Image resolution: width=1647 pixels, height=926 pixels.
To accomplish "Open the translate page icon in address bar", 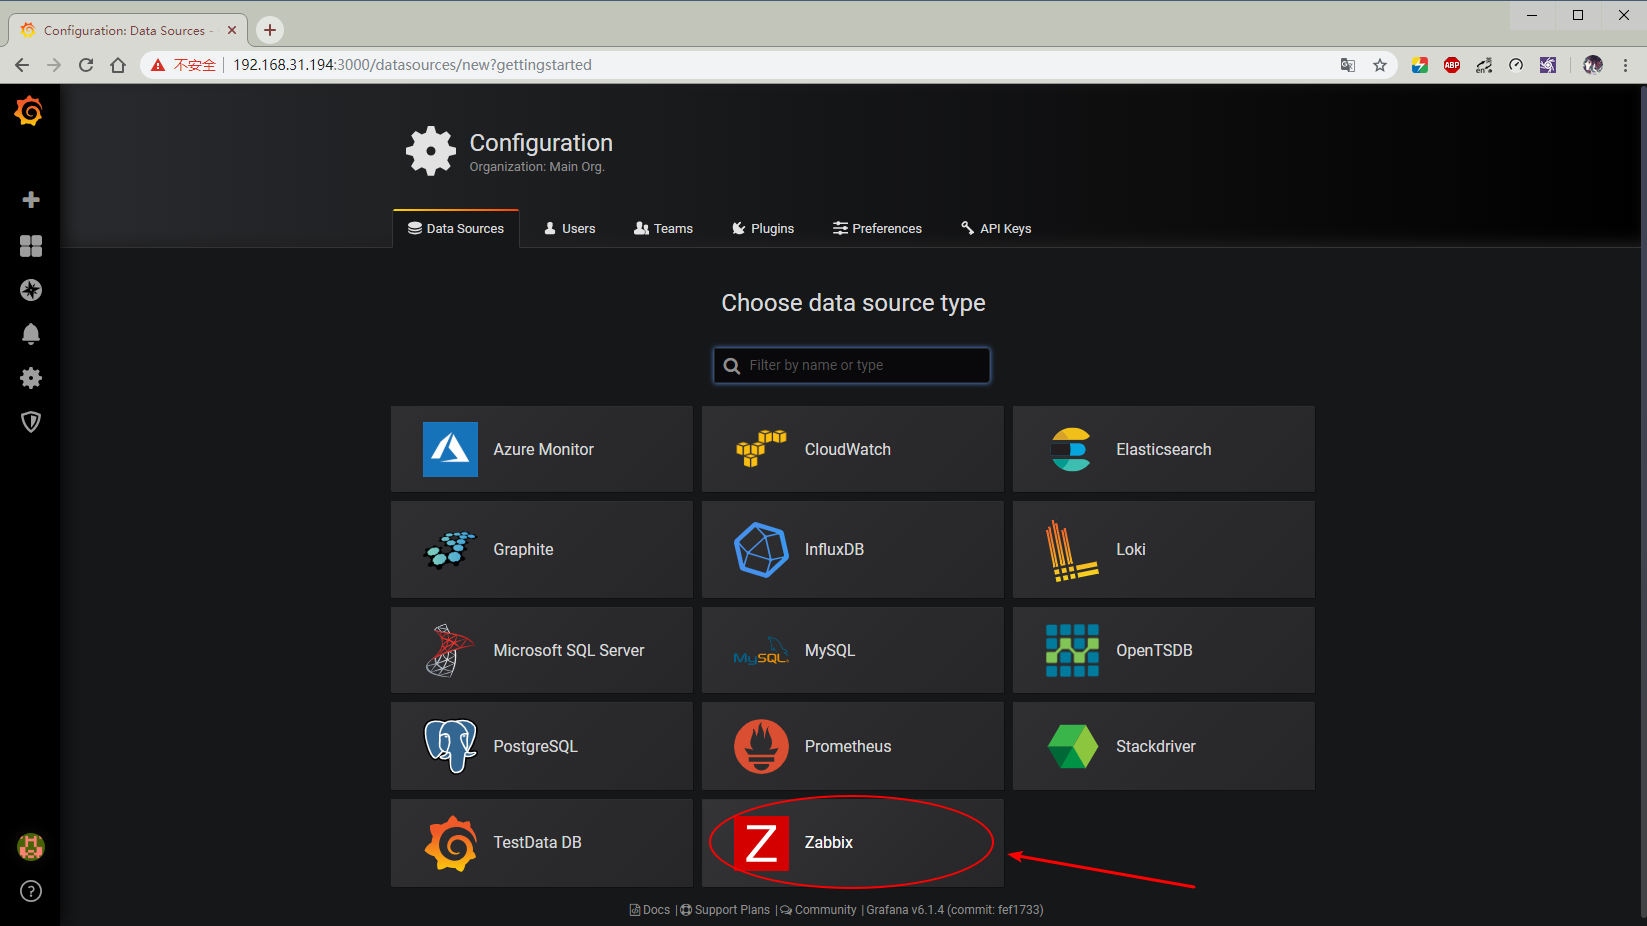I will tap(1348, 65).
